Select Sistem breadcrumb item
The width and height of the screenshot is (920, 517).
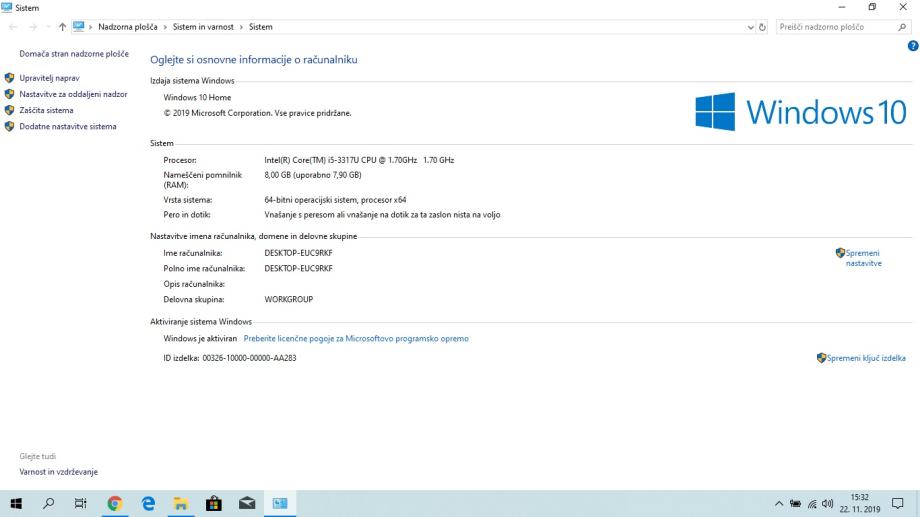pyautogui.click(x=261, y=27)
